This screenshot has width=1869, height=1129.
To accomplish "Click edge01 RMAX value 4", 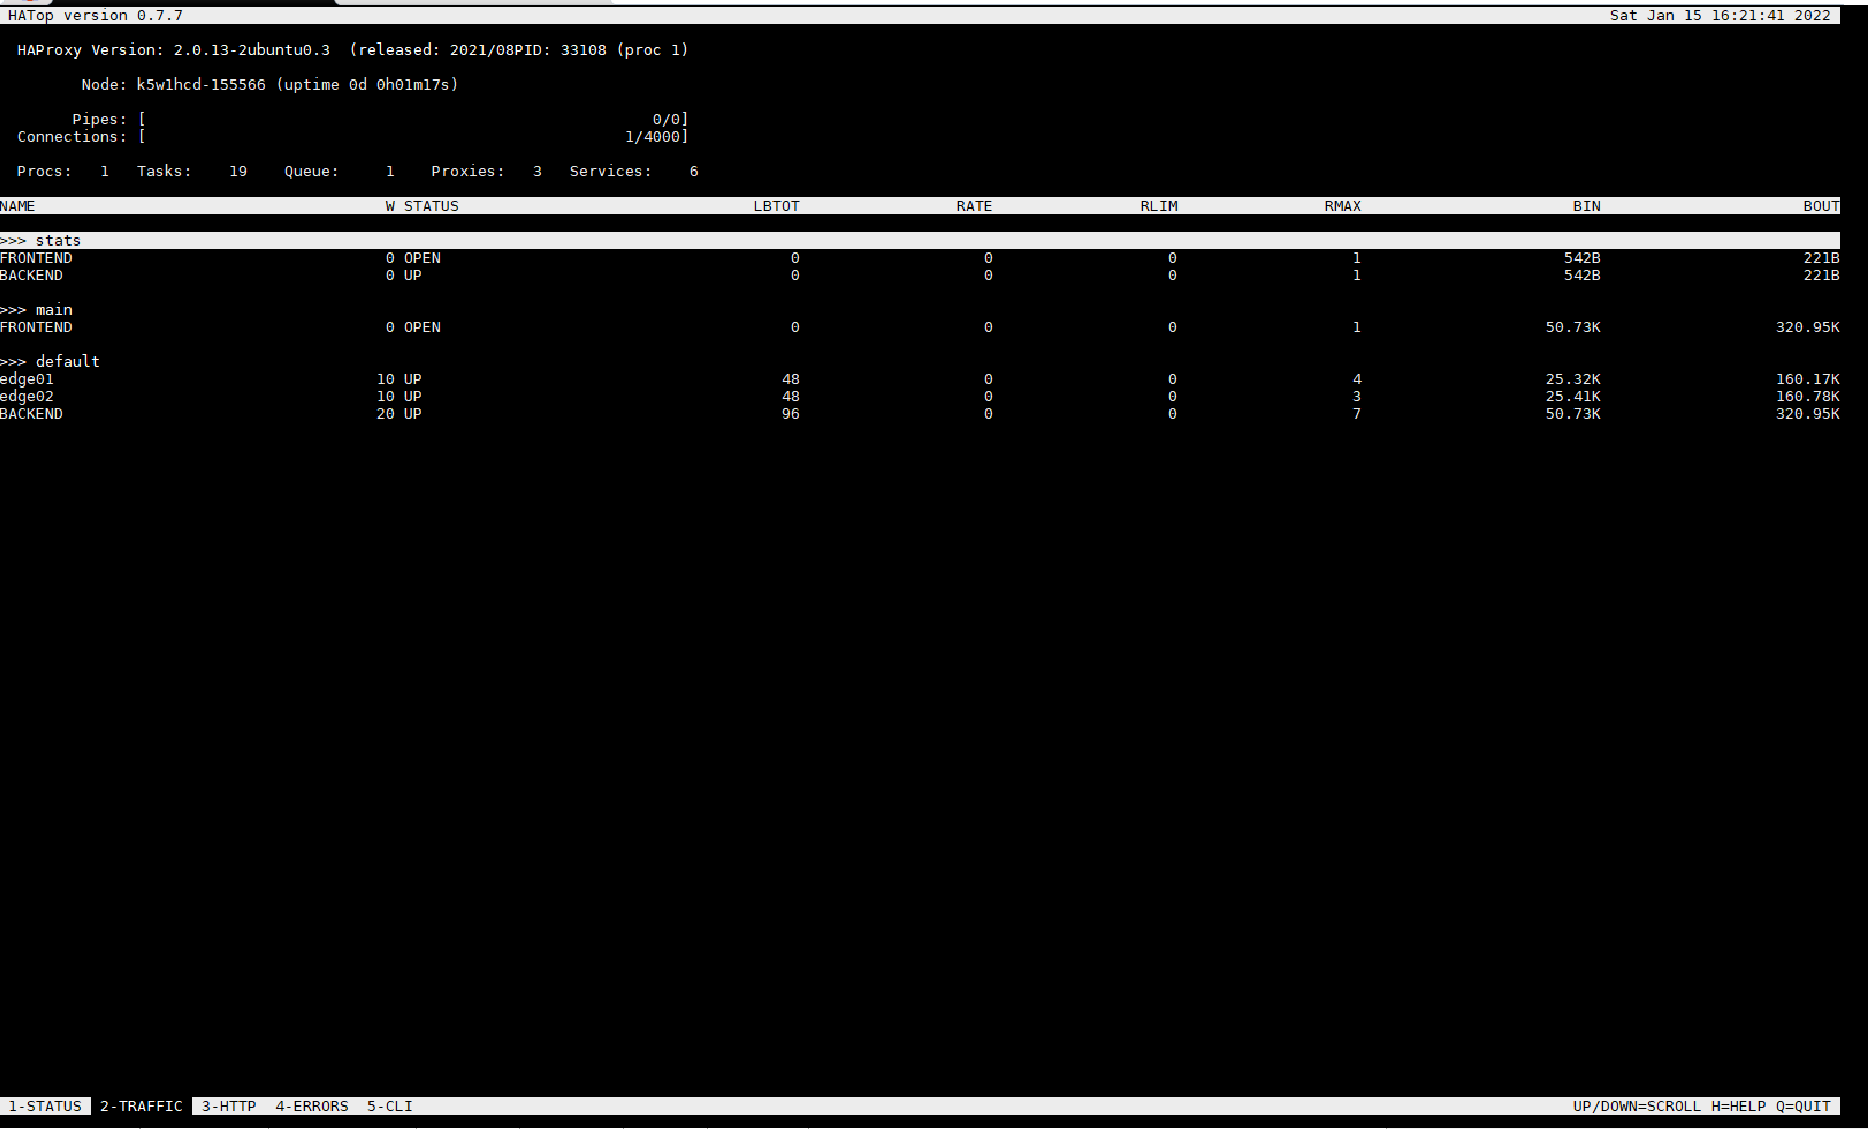I will pyautogui.click(x=1357, y=380).
